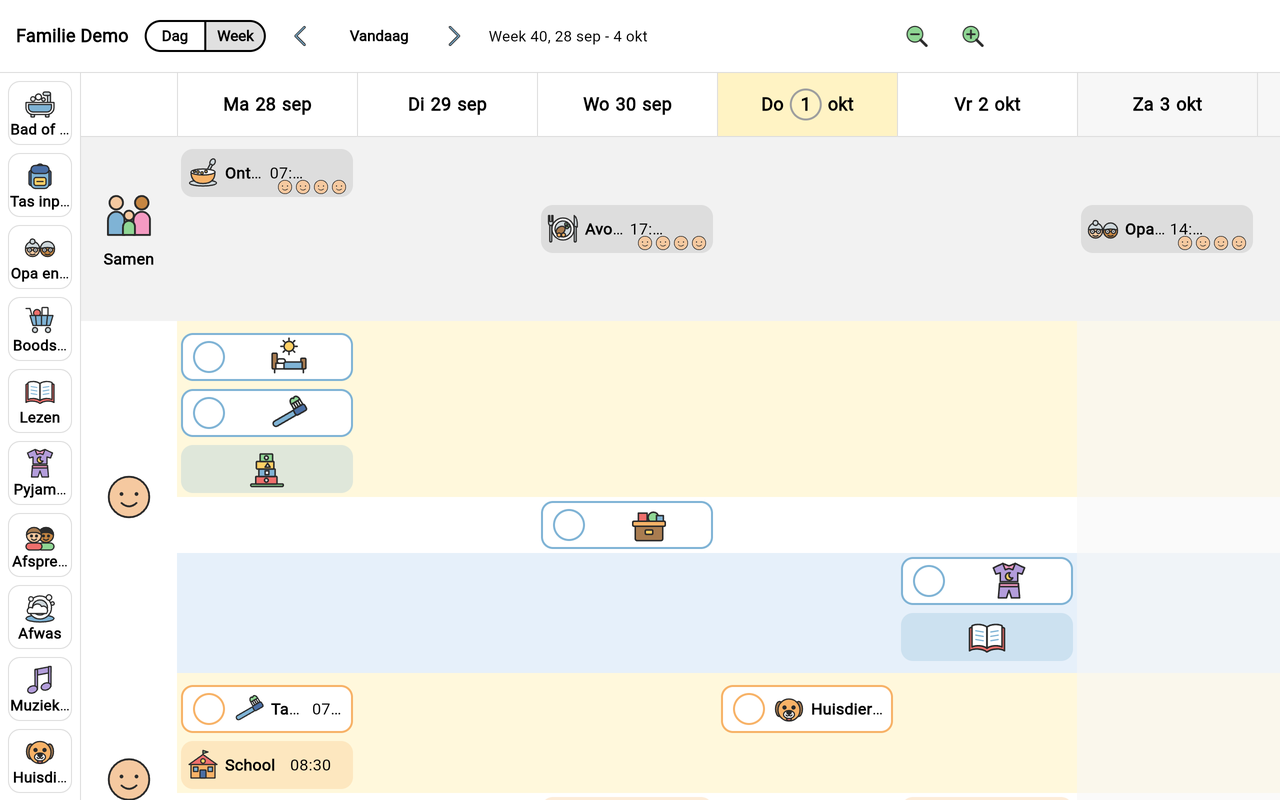Select the 'Bad of...' bathtub activity in sidebar
This screenshot has width=1280, height=800.
pyautogui.click(x=40, y=113)
